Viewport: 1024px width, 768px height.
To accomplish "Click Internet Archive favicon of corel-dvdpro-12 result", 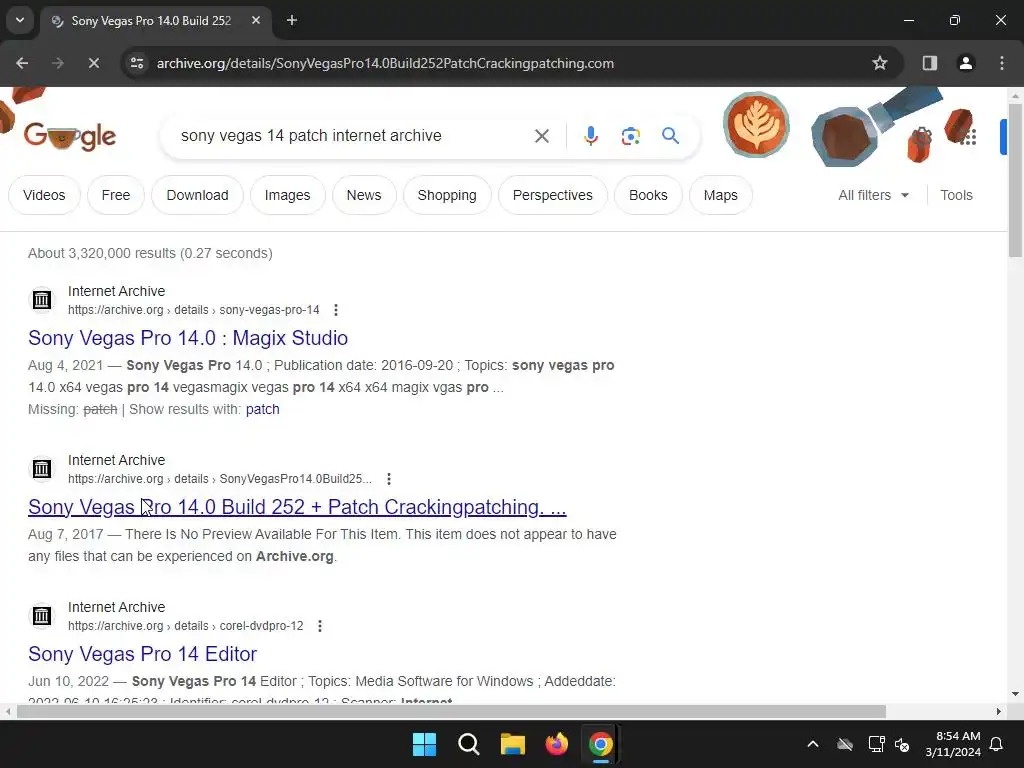I will point(42,616).
